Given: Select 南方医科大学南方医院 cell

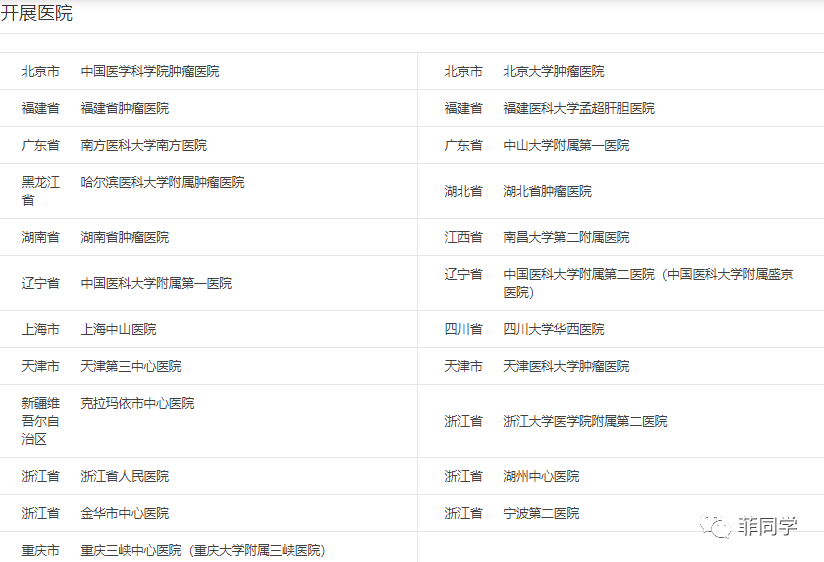Looking at the screenshot, I should (143, 145).
